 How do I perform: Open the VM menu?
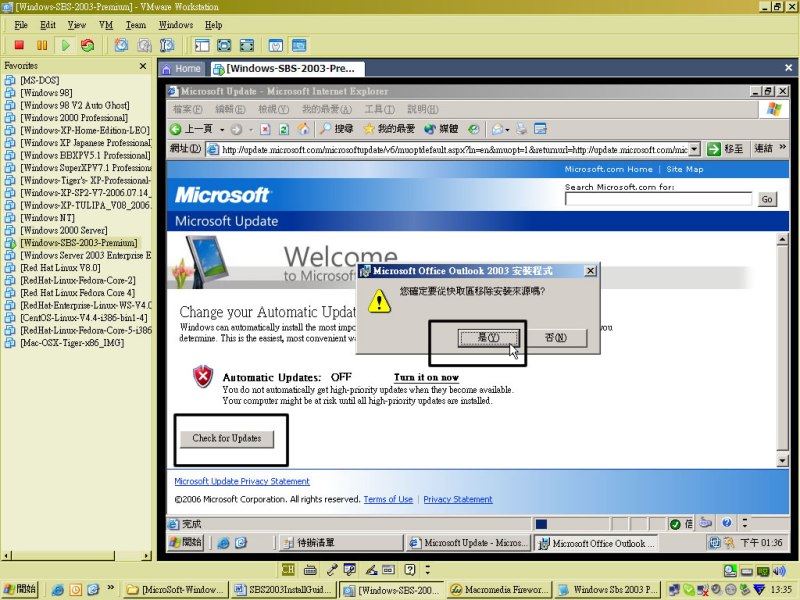click(106, 25)
